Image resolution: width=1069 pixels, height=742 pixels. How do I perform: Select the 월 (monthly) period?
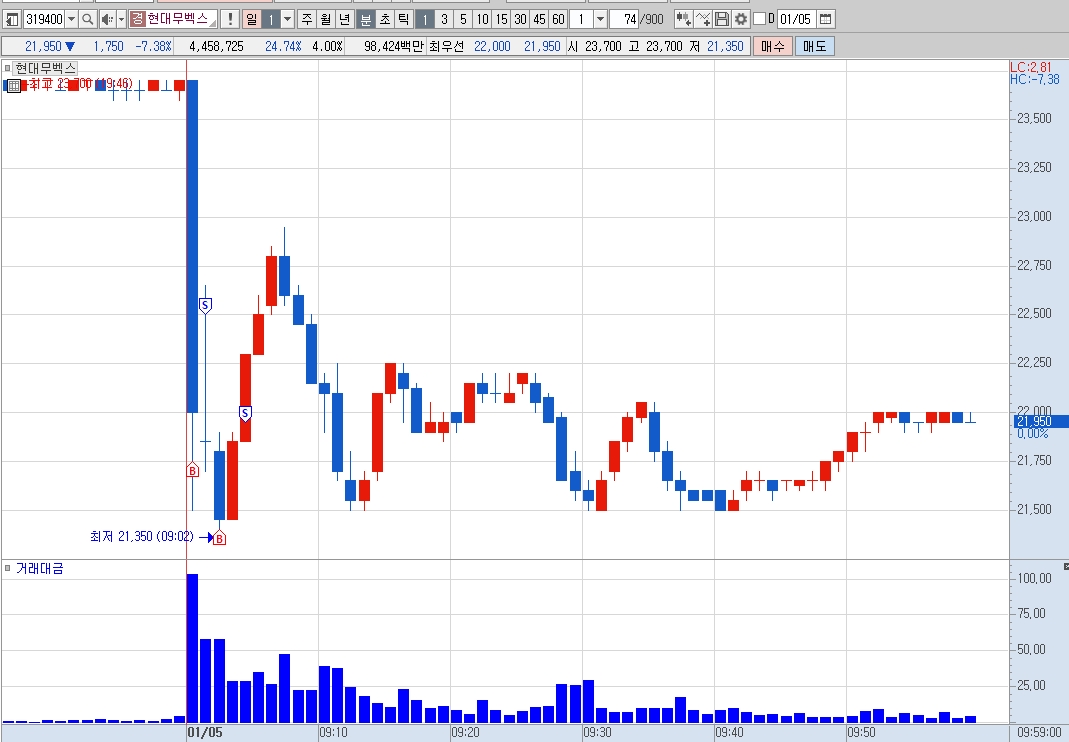(326, 19)
